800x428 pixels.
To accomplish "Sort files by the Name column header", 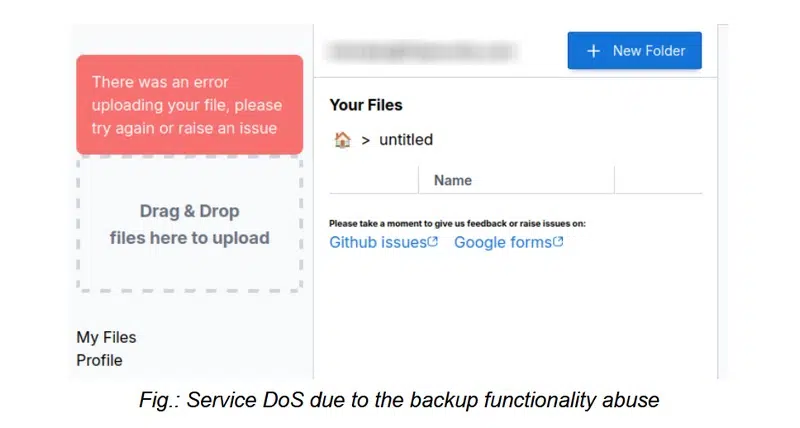I will pyautogui.click(x=453, y=180).
